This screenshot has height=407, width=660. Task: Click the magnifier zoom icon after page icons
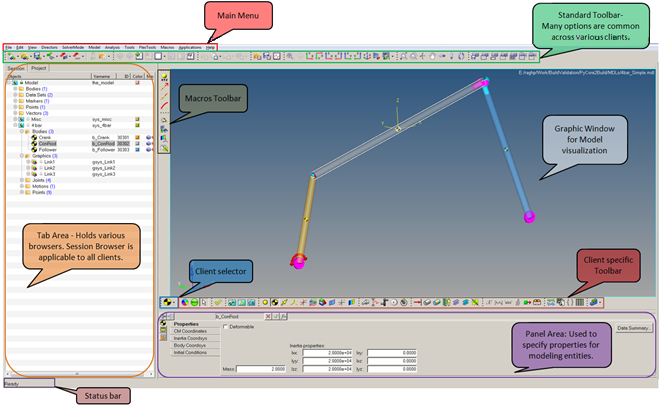pyautogui.click(x=290, y=56)
